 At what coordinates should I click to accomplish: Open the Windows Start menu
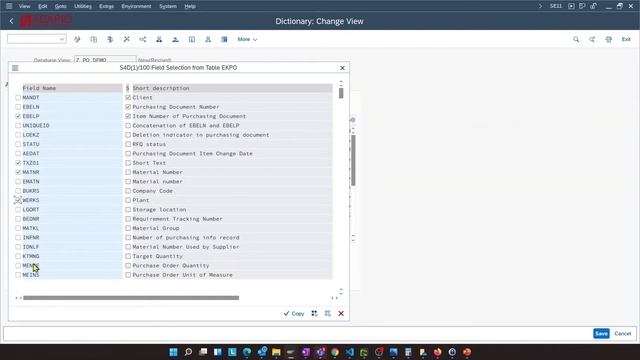tap(173, 352)
